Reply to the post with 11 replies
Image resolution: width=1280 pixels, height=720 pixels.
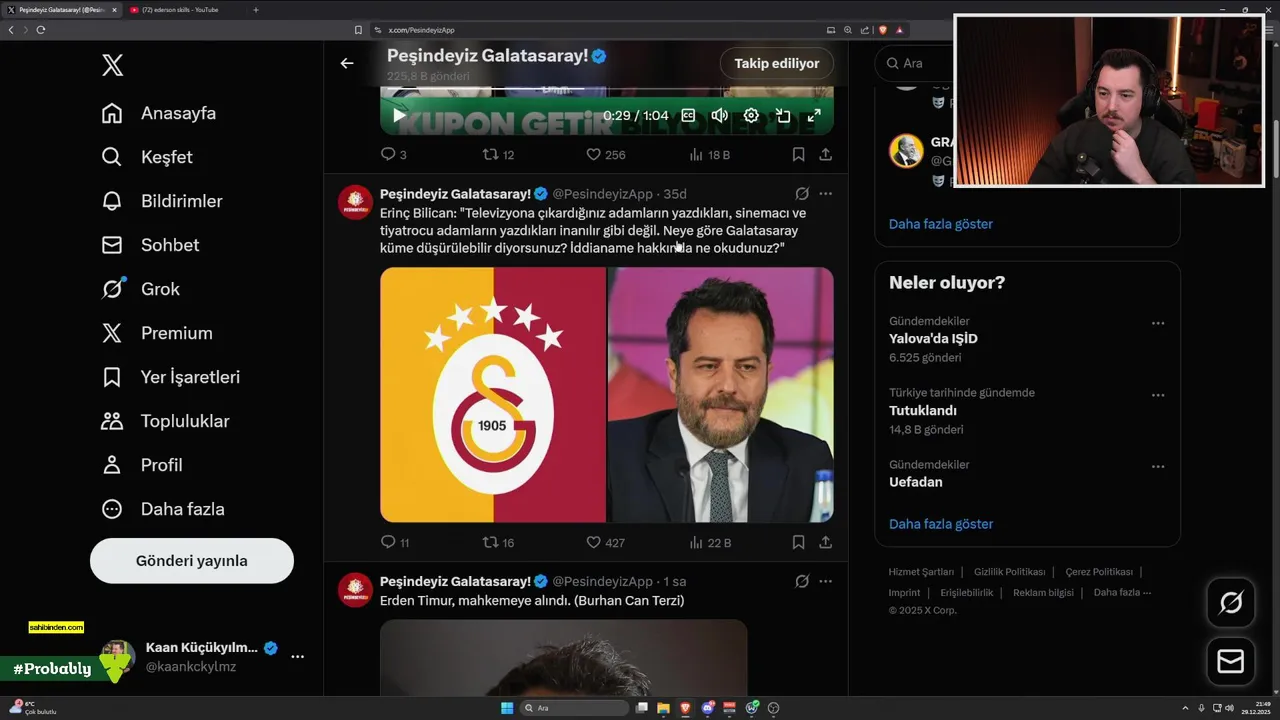395,543
